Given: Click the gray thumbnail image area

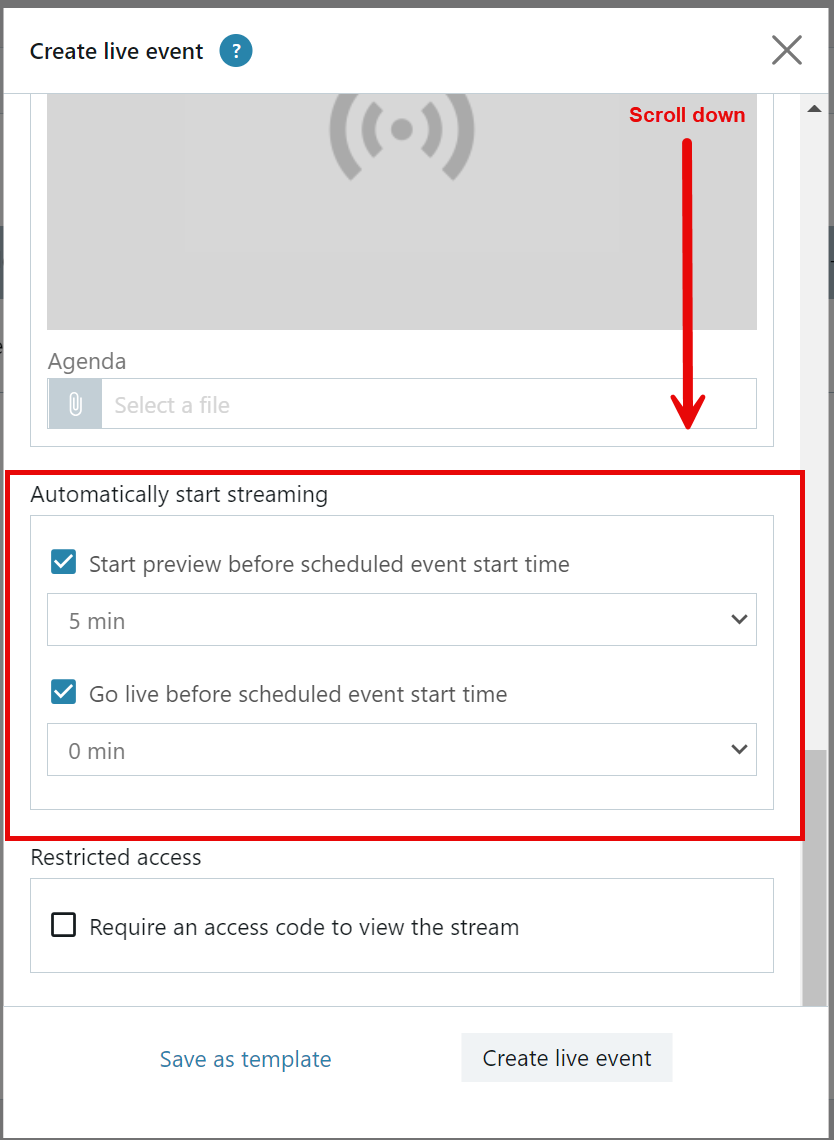Looking at the screenshot, I should pos(401,212).
